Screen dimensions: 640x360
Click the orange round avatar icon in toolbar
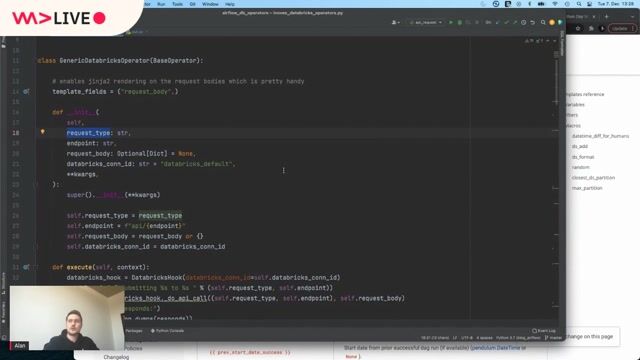pos(552,22)
